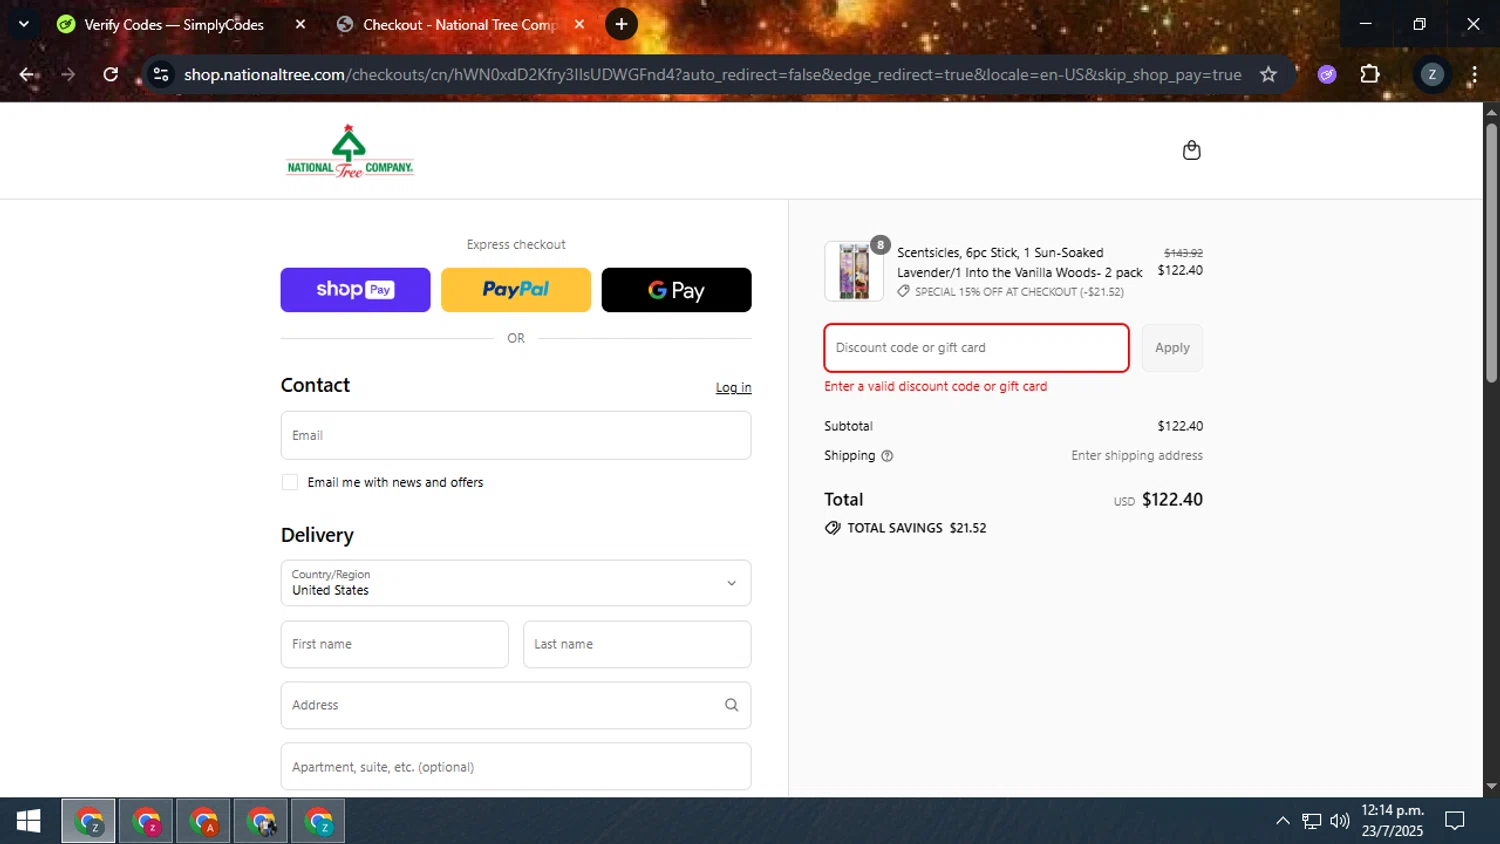Expand the Country/Region dropdown
1500x844 pixels.
coord(516,583)
